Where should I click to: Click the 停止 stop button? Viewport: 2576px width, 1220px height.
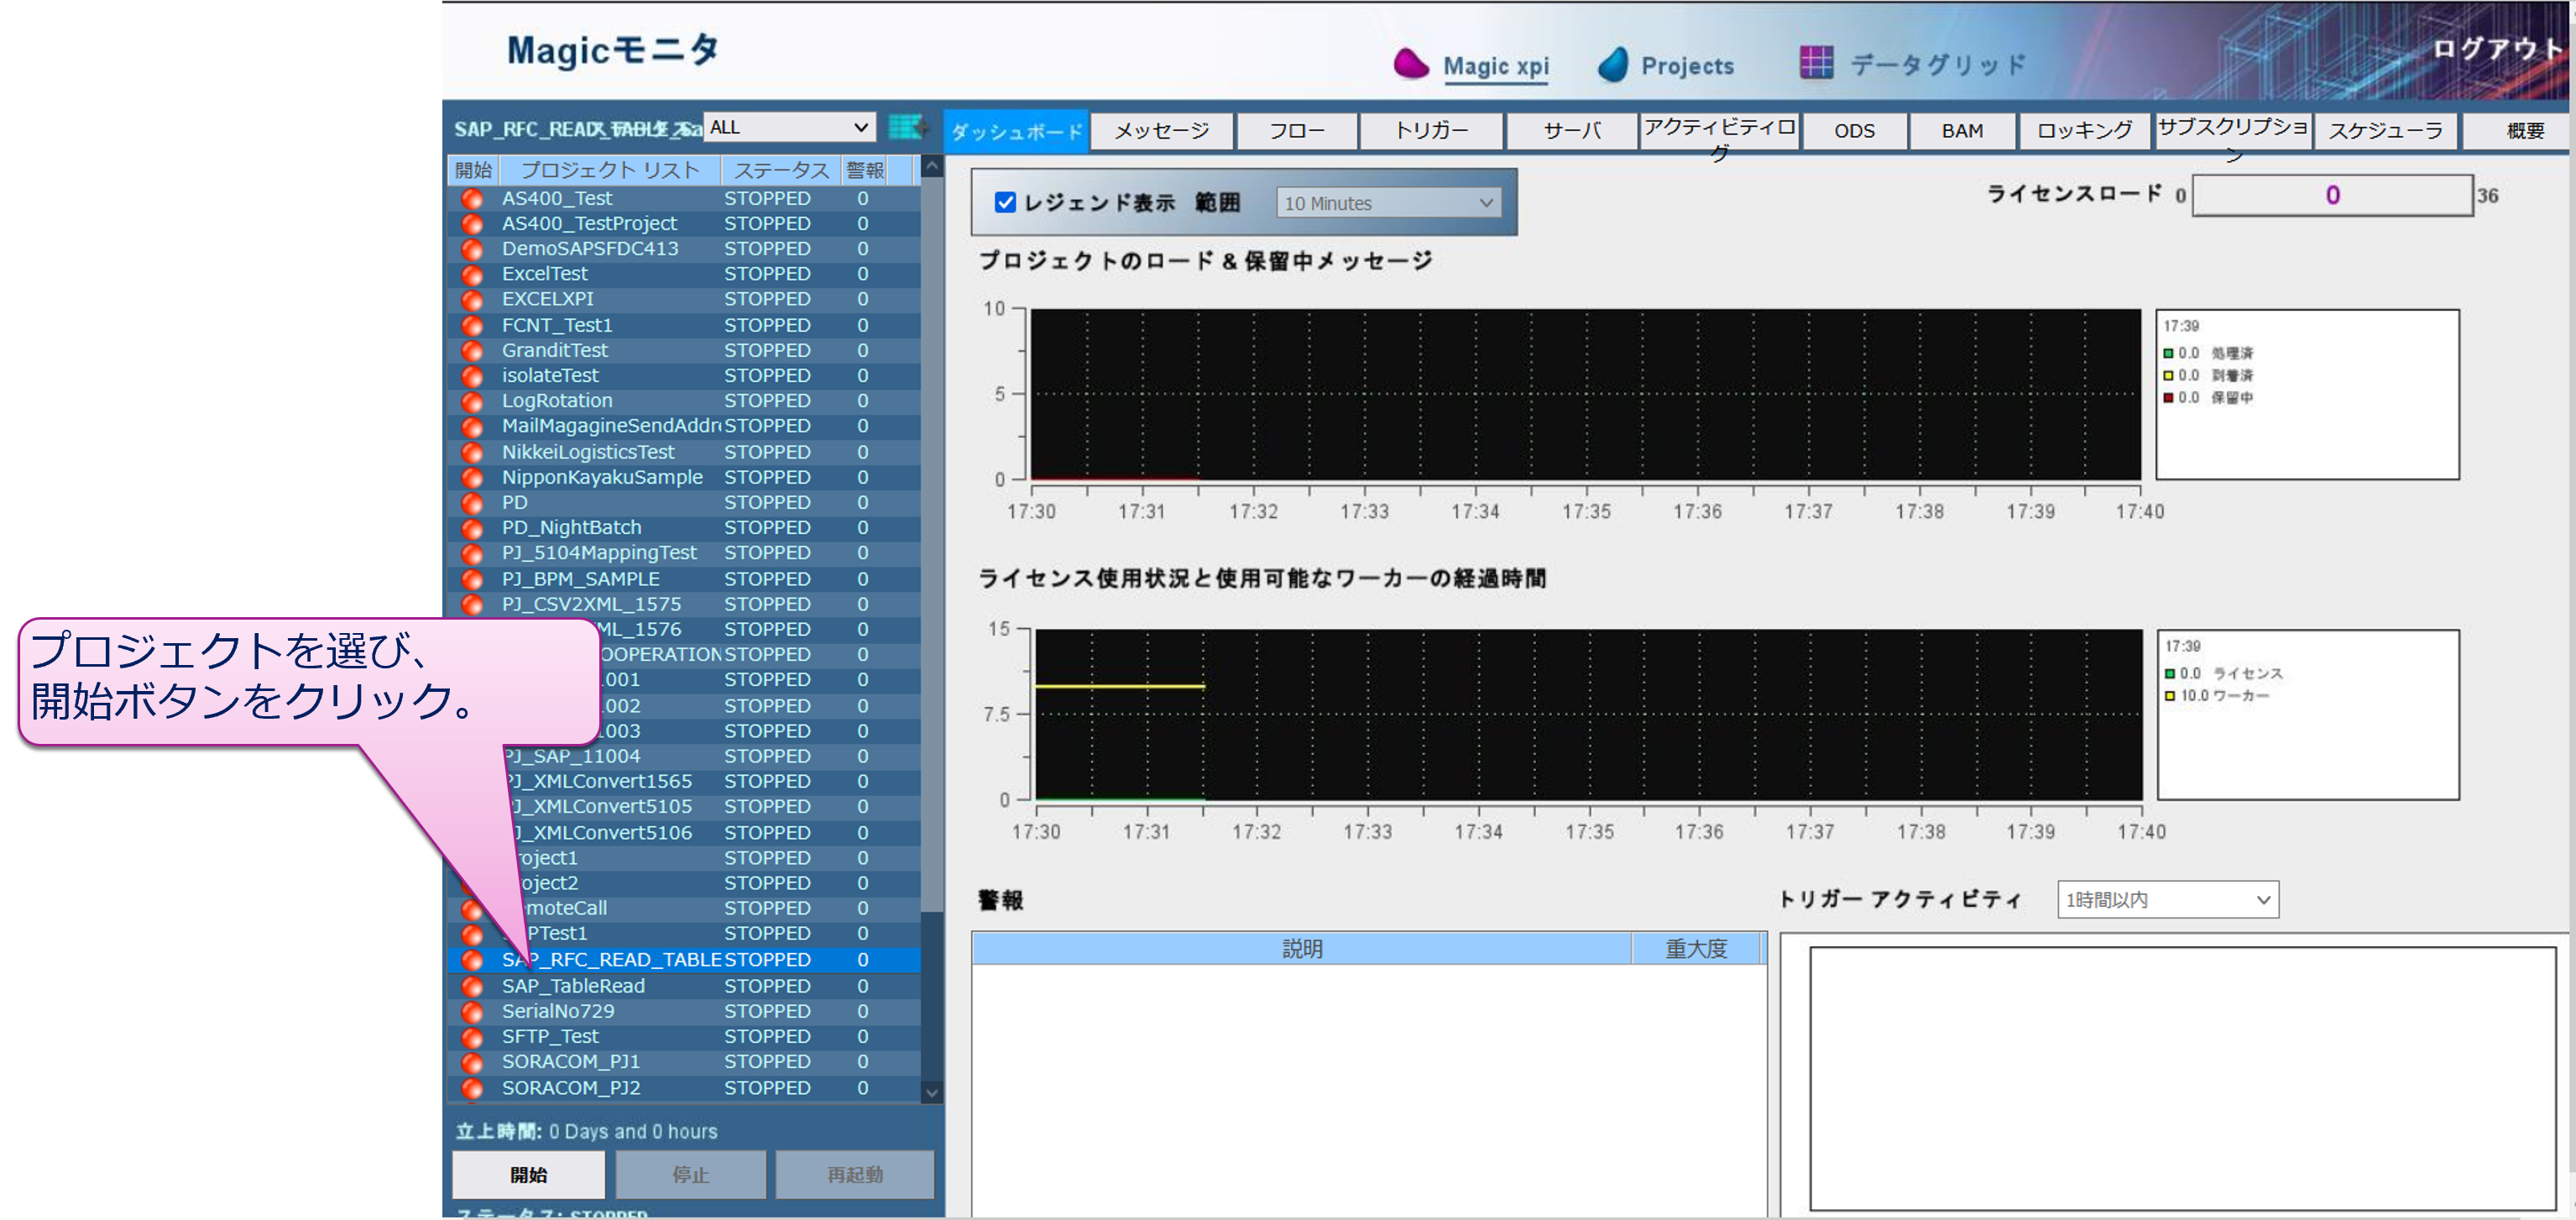pos(690,1175)
